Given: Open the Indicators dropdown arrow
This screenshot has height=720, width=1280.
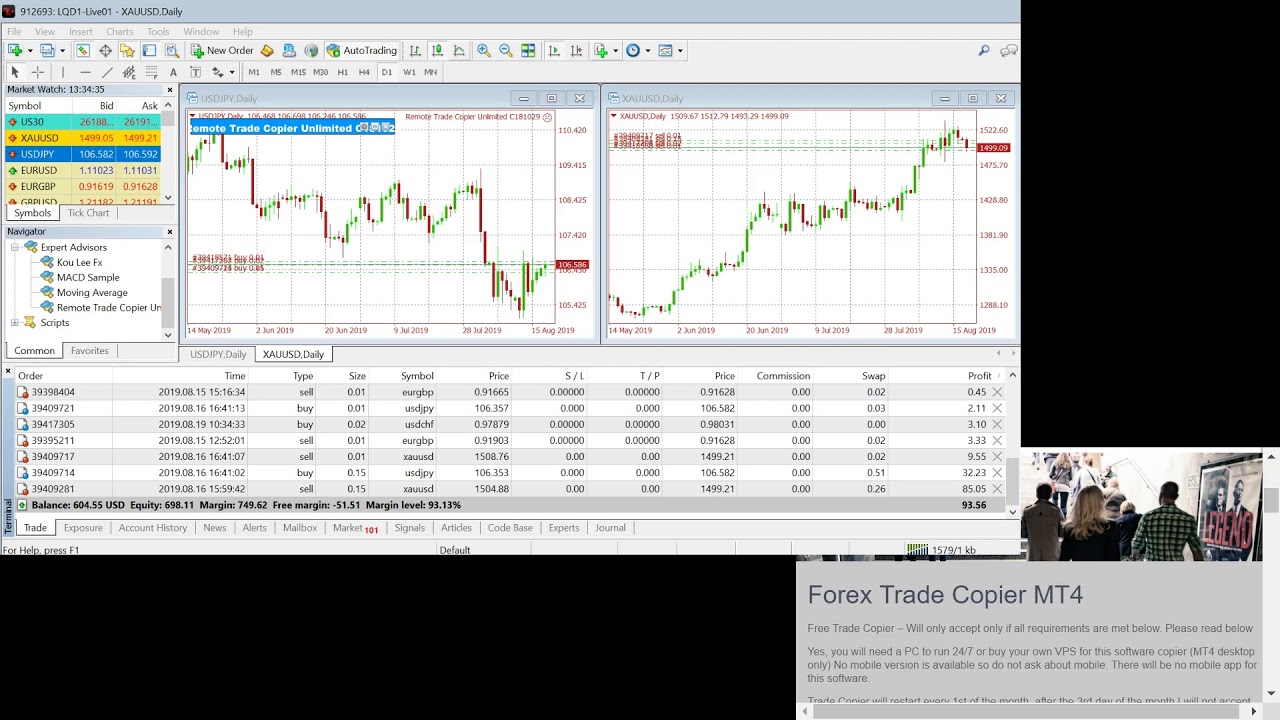Looking at the screenshot, I should point(614,50).
